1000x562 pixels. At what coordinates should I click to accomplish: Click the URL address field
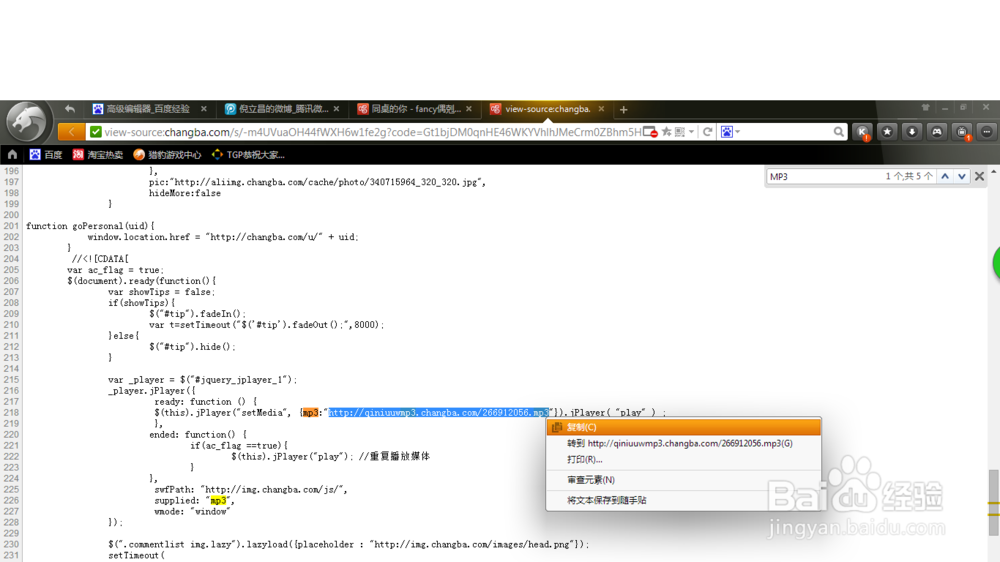click(372, 132)
